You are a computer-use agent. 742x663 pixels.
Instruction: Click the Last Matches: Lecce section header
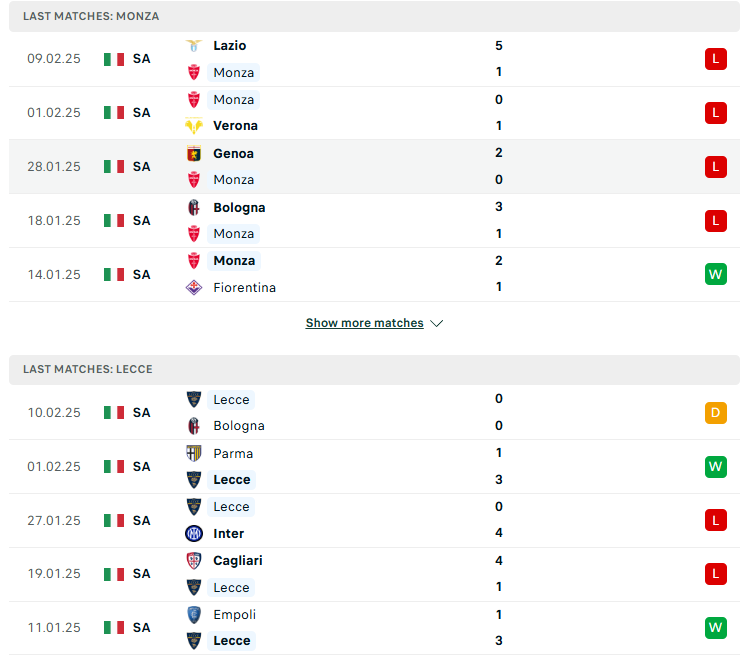[374, 370]
